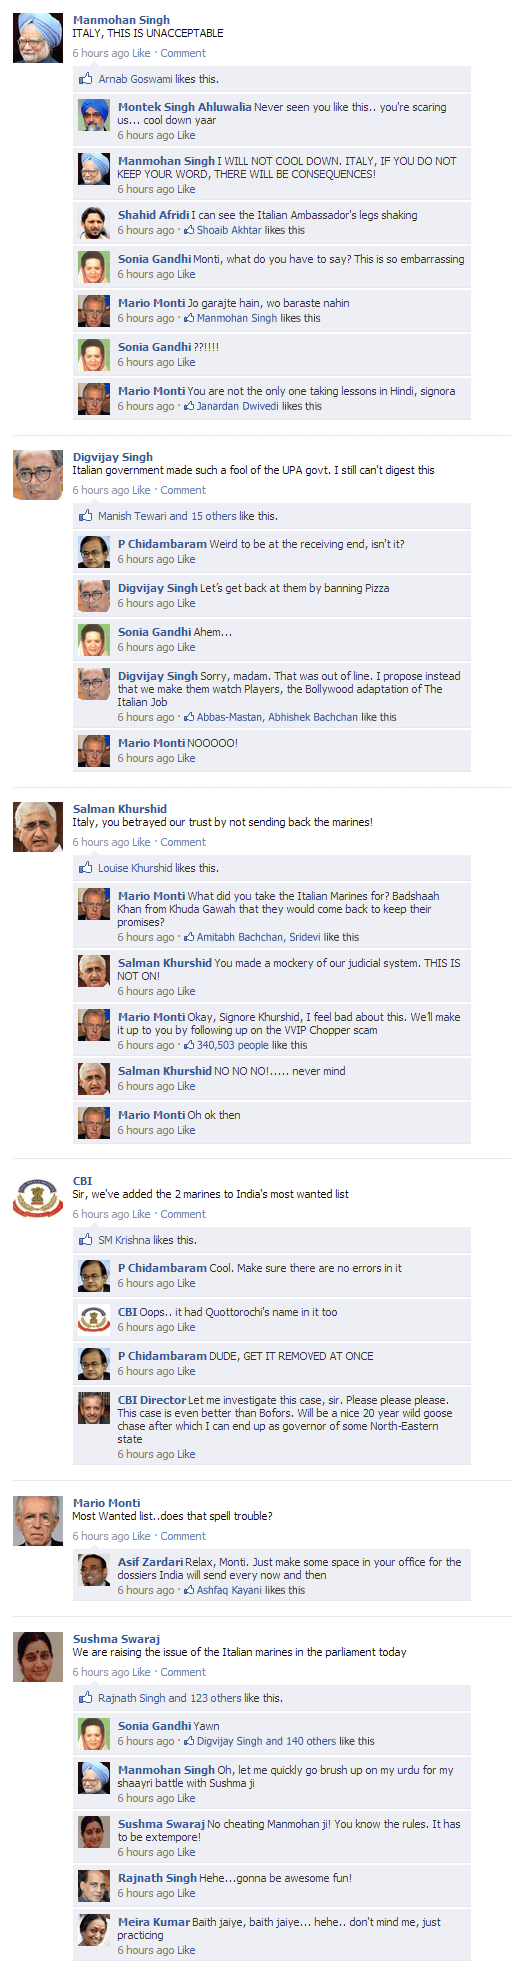Viewport: 525px width, 1976px height.
Task: Open Salman Khurshid's profile name link
Action: 120,809
